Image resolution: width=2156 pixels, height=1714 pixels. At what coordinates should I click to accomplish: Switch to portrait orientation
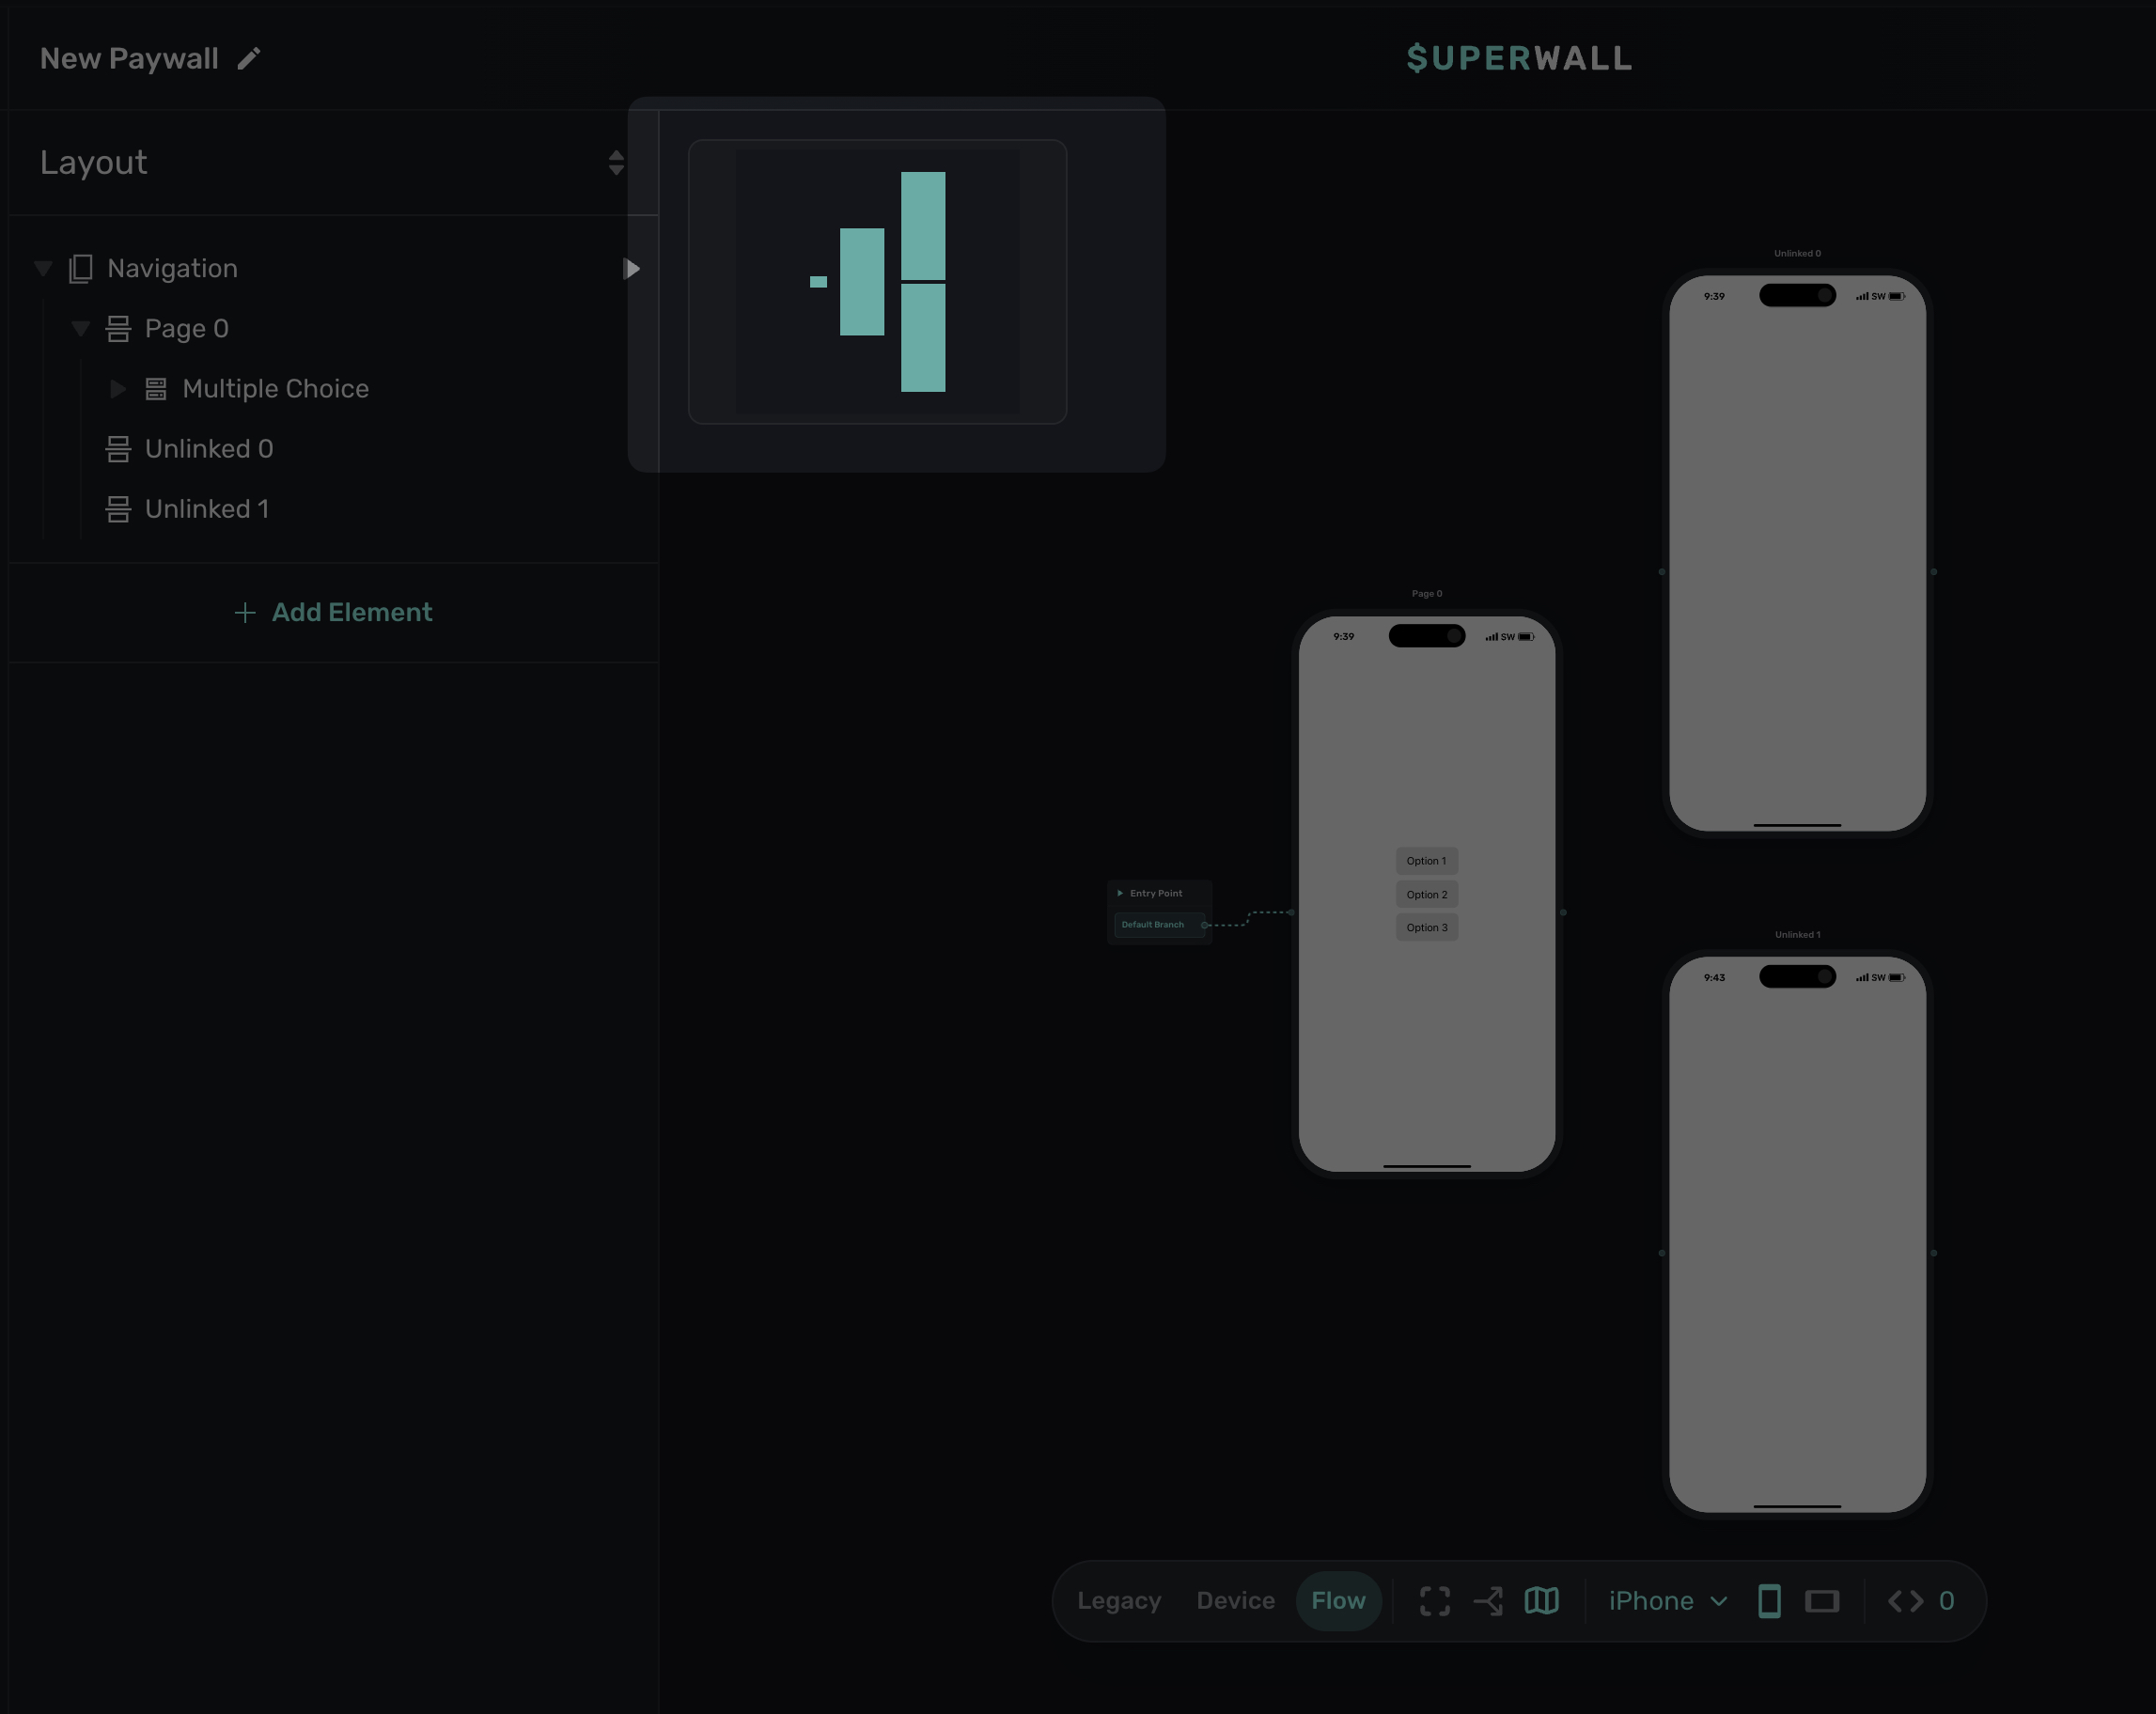[1769, 1601]
